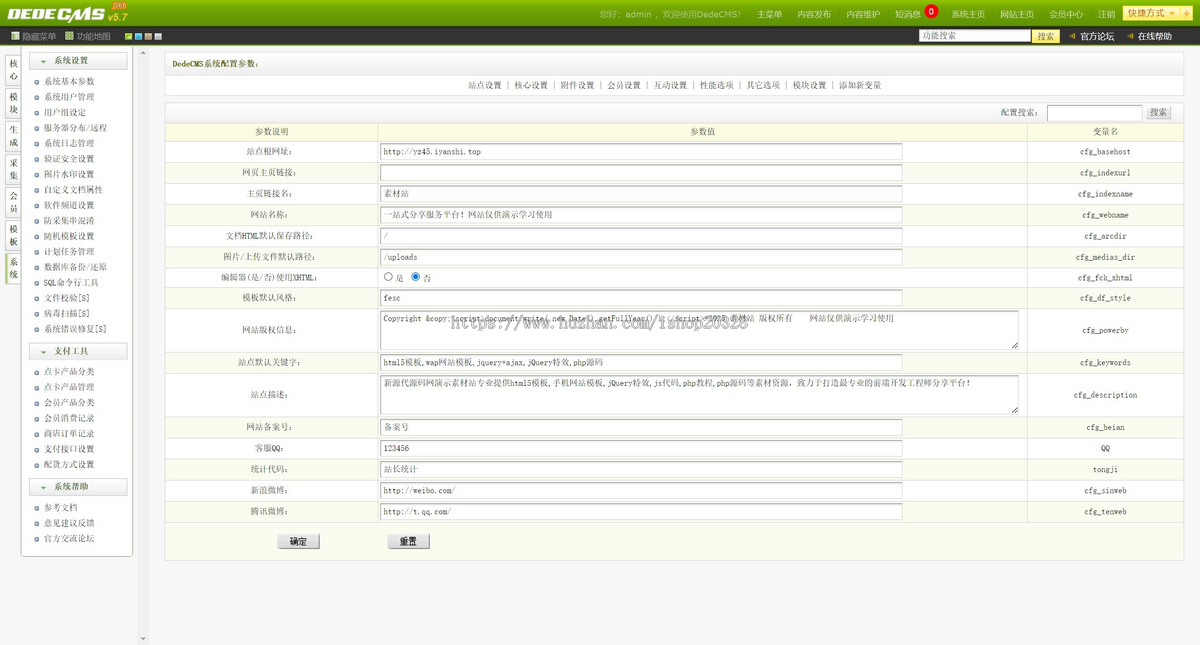
Task: Select the 是 radio for XHTML editor
Action: pyautogui.click(x=388, y=277)
